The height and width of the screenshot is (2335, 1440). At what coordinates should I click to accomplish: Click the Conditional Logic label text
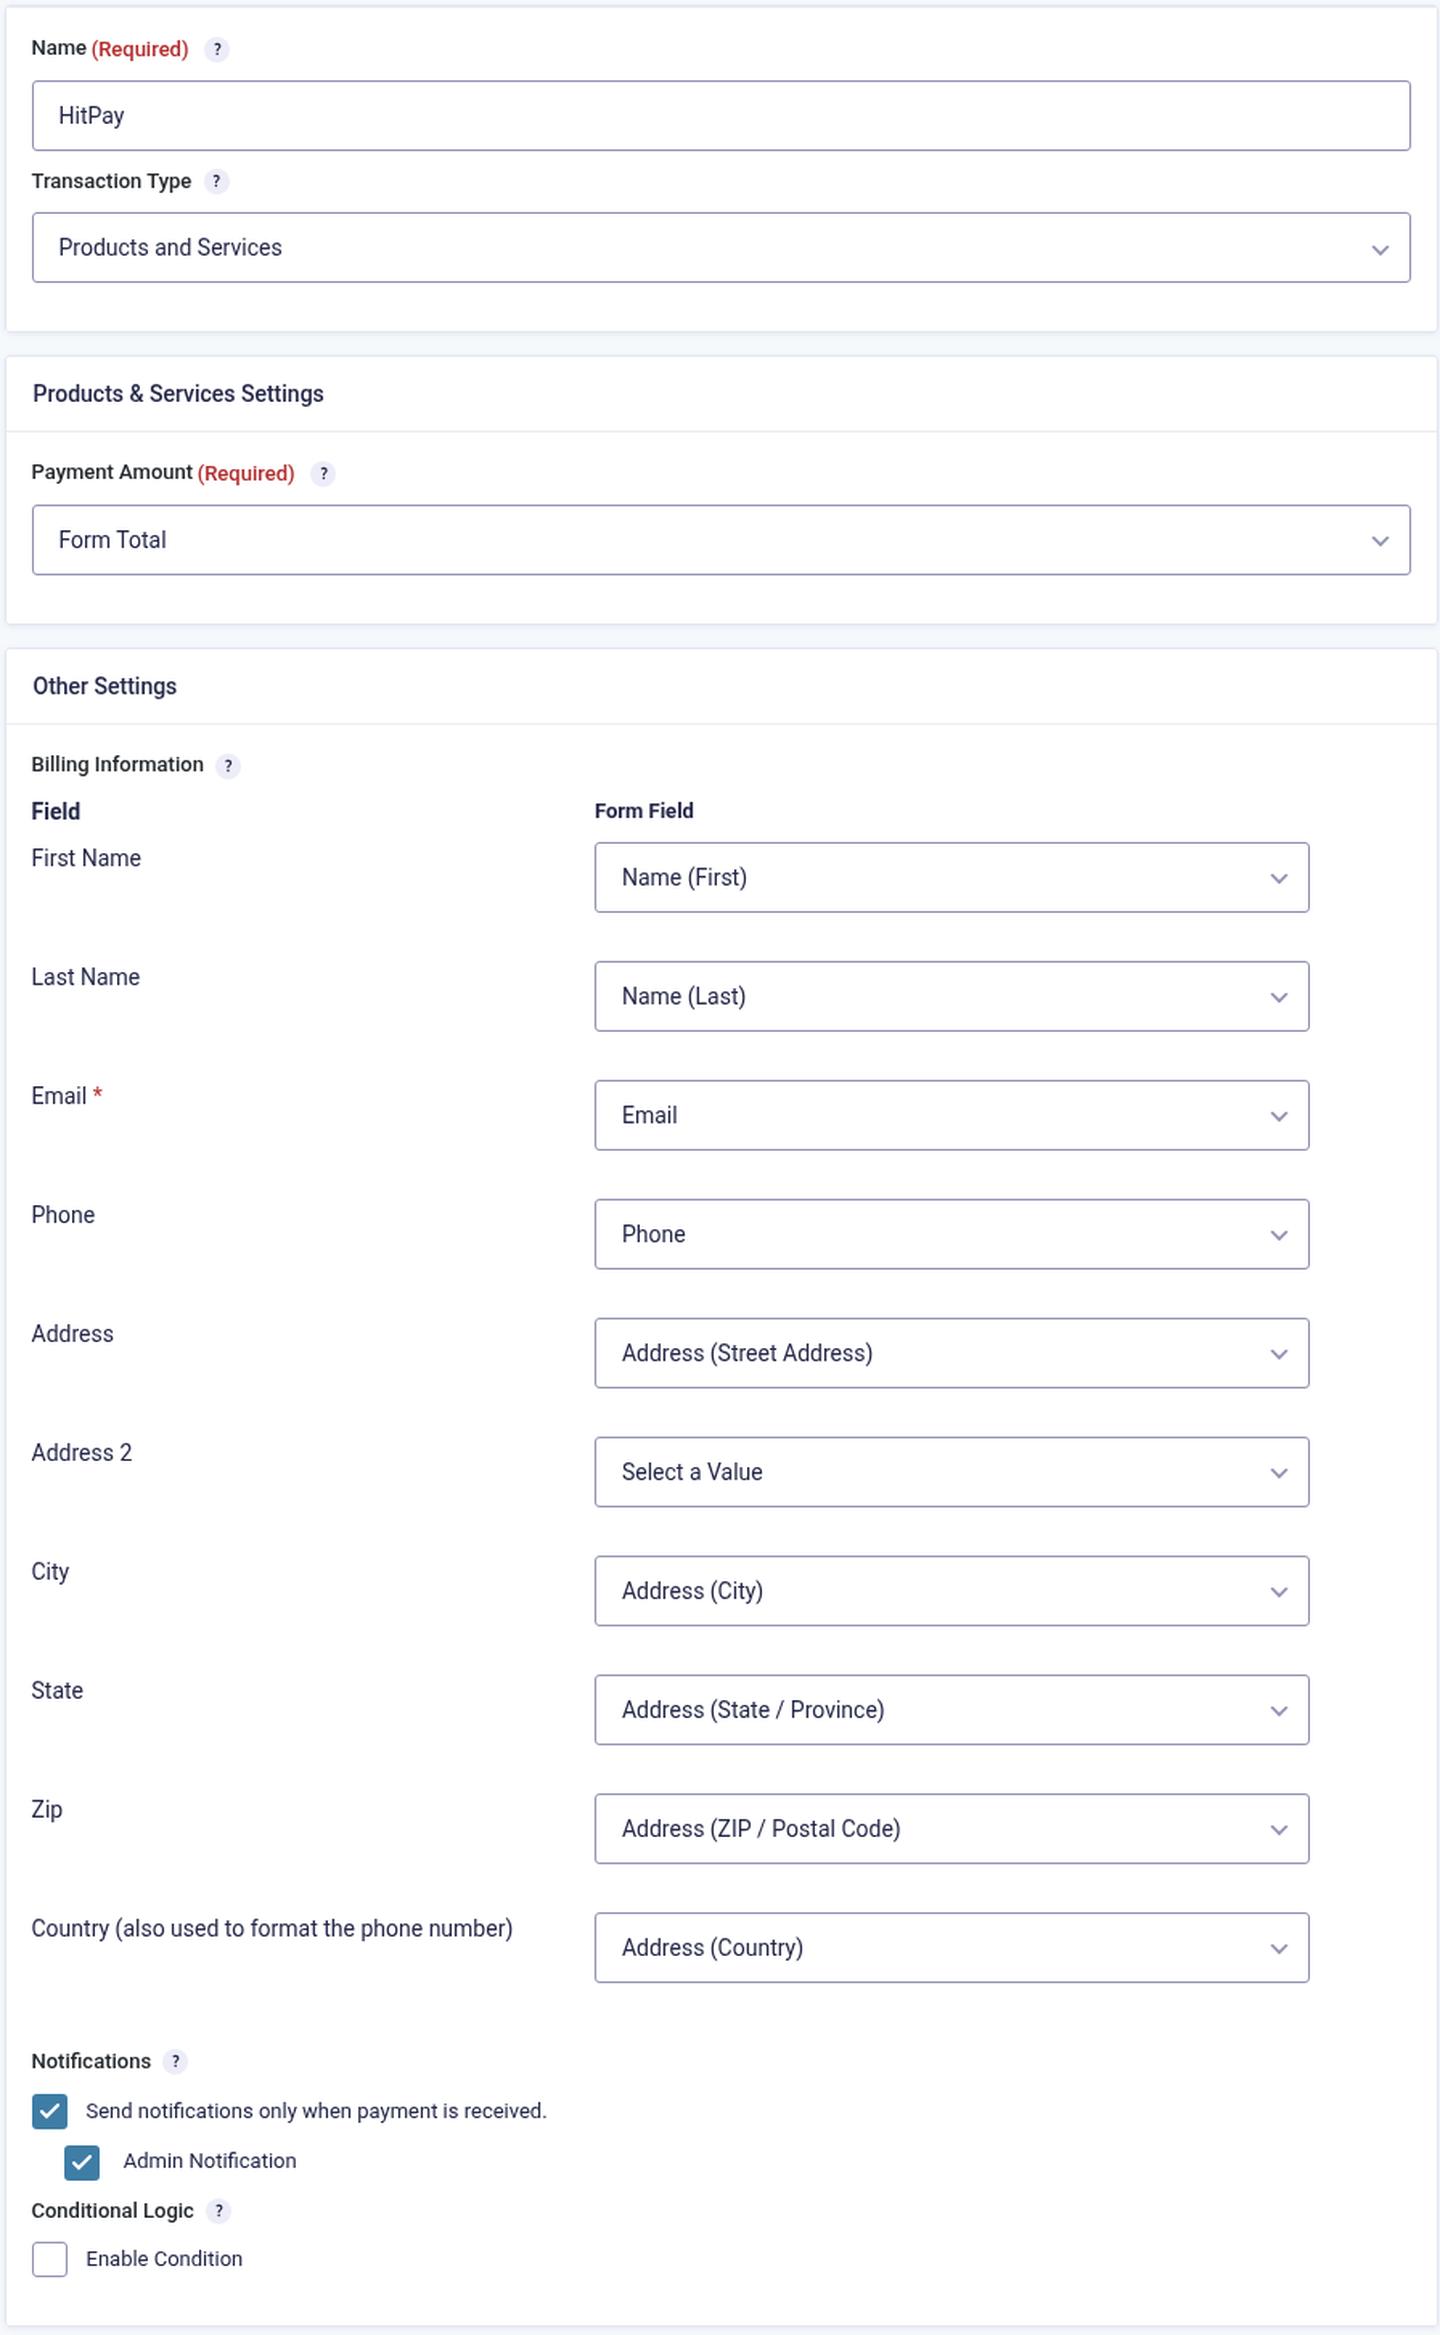click(112, 2211)
